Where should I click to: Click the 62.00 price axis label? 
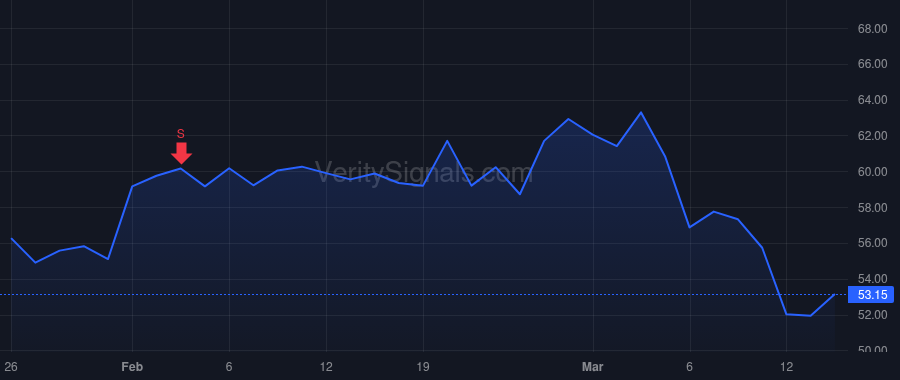pyautogui.click(x=872, y=136)
